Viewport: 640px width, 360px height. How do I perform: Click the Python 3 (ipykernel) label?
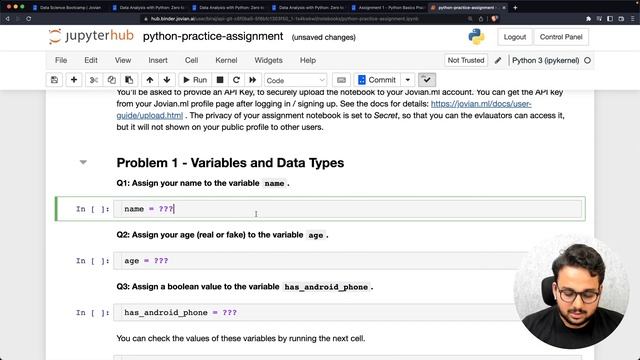click(545, 60)
